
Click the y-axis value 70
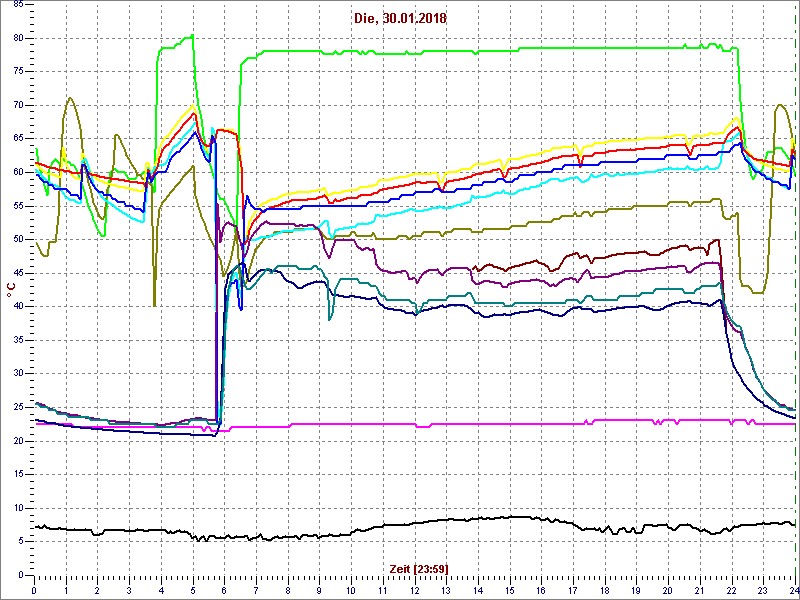tap(18, 106)
